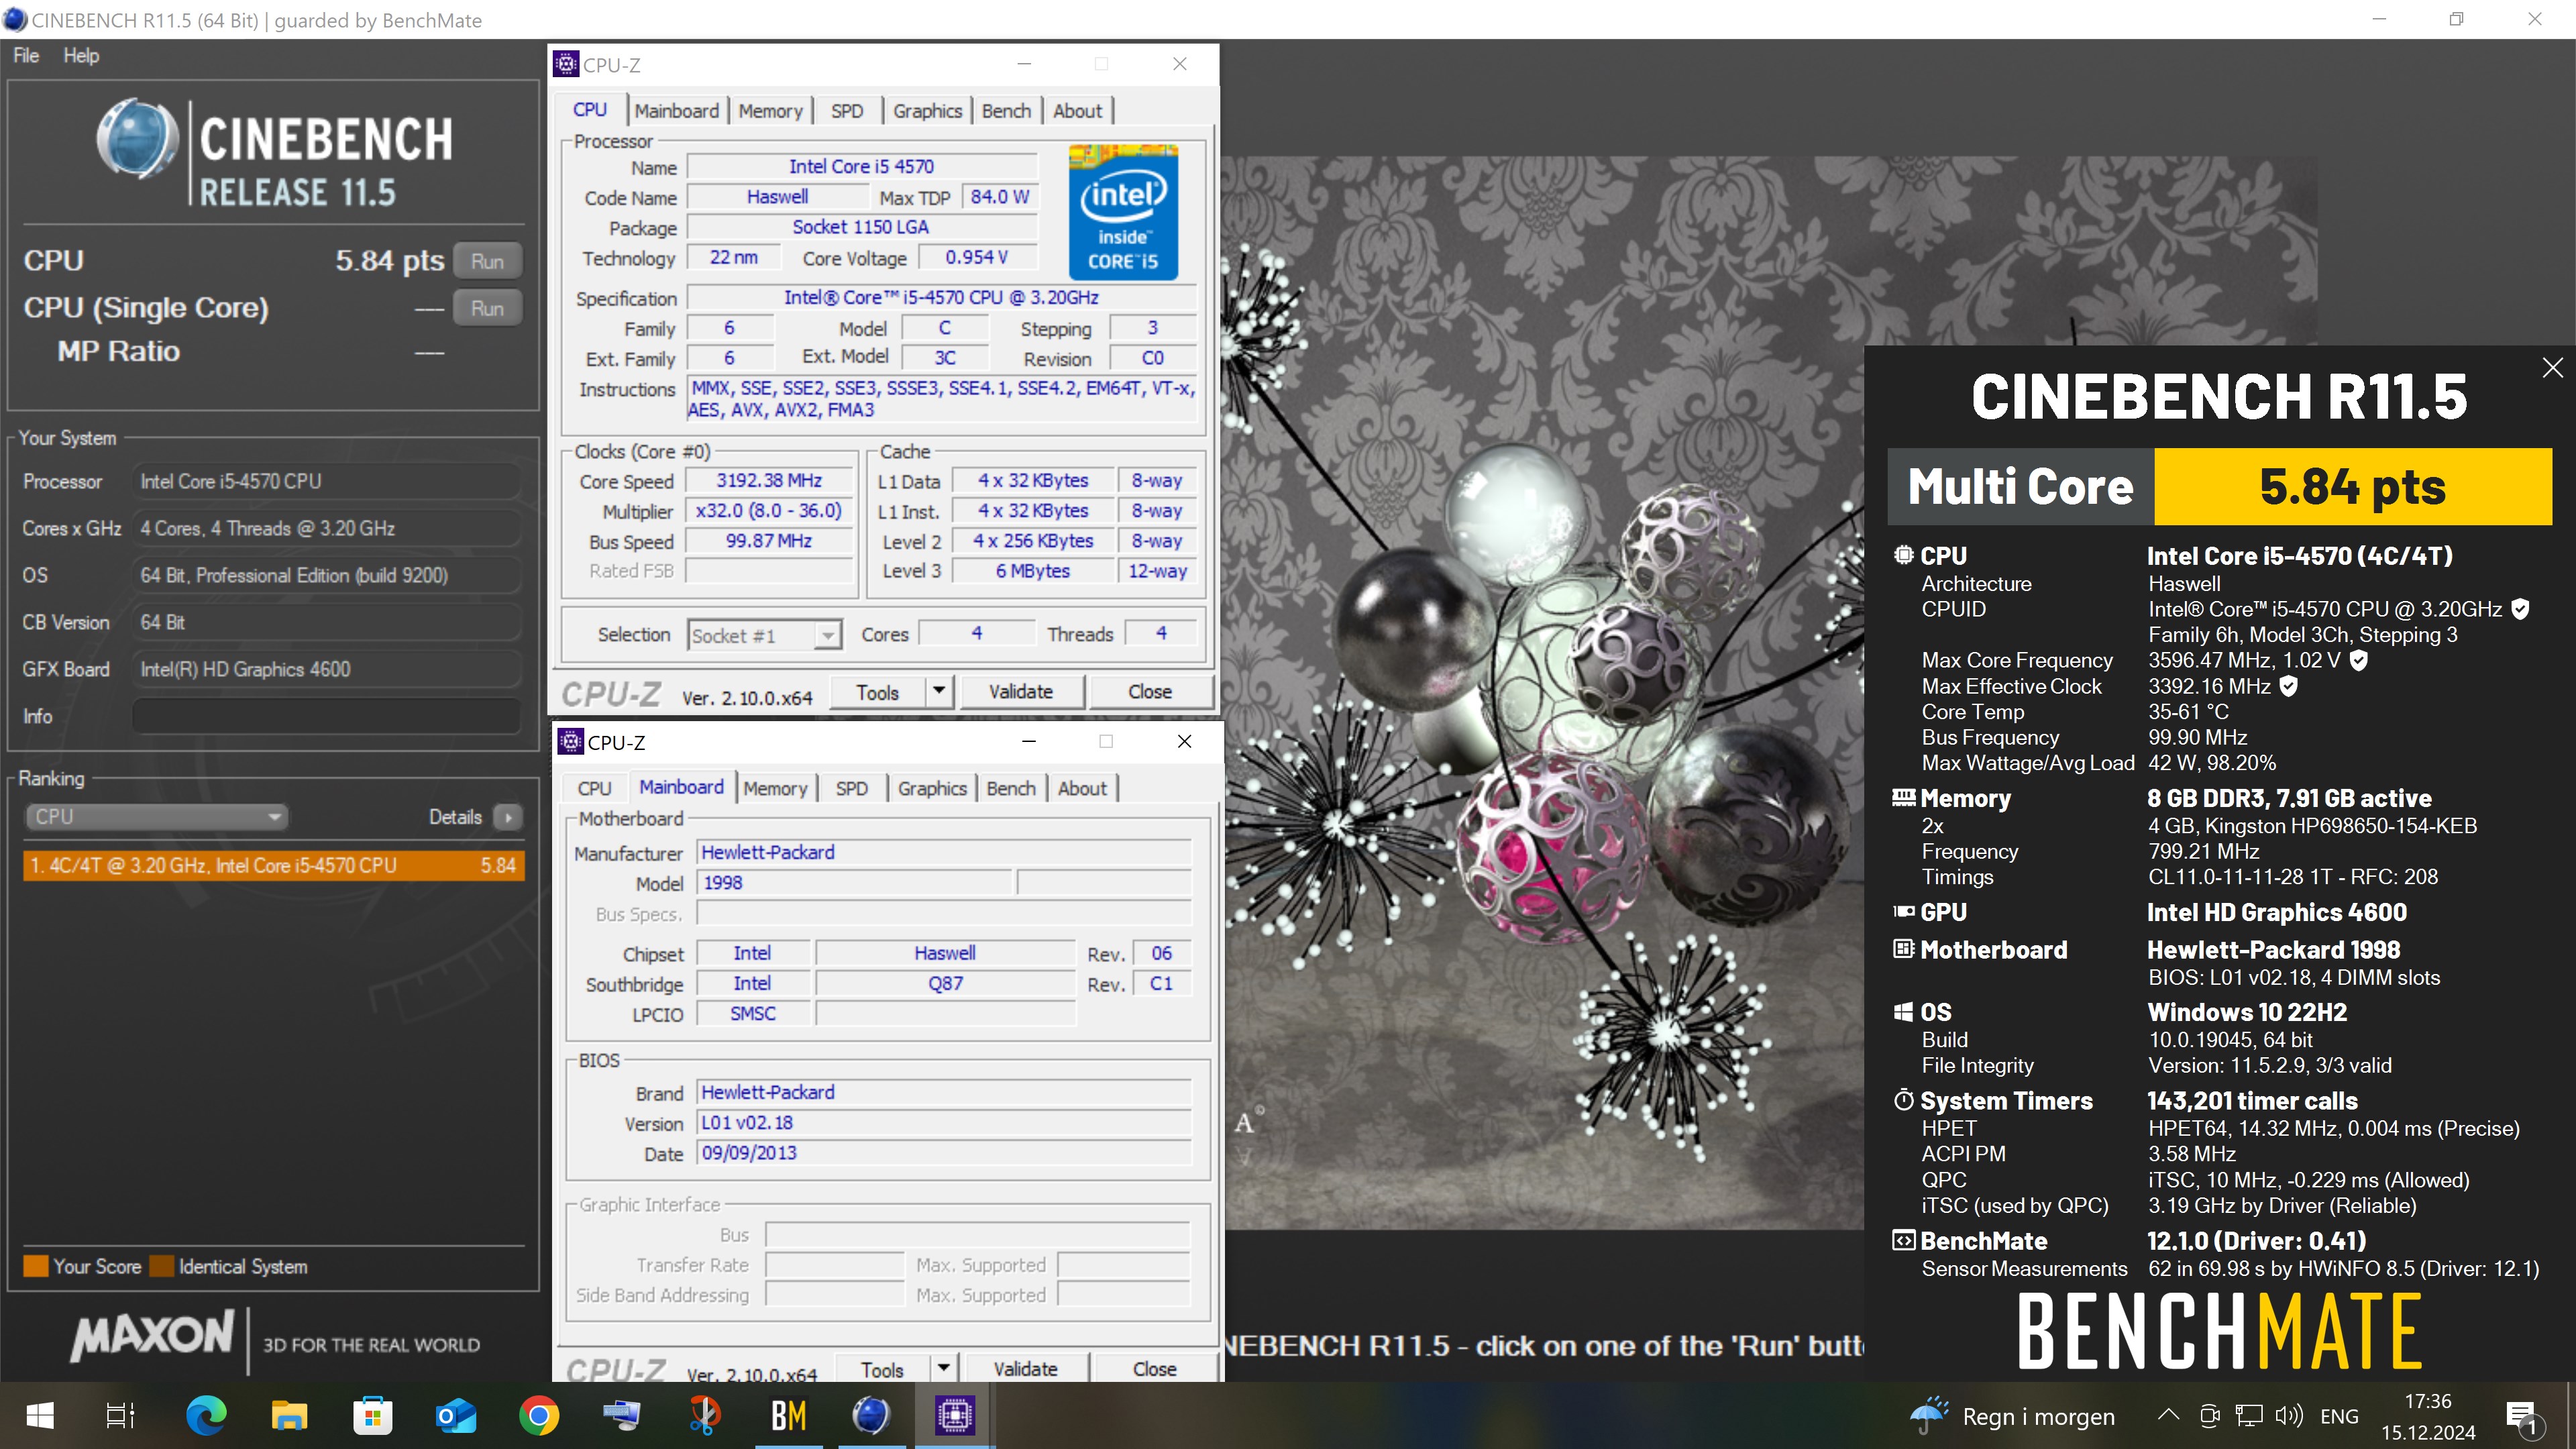Open Task View on the taskbar
This screenshot has width=2576, height=1449.
[x=121, y=1416]
